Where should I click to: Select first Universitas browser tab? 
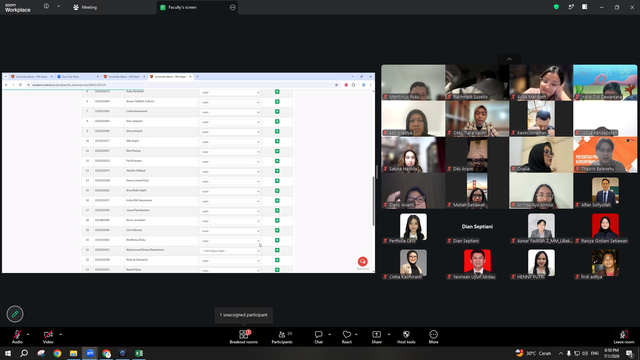32,77
